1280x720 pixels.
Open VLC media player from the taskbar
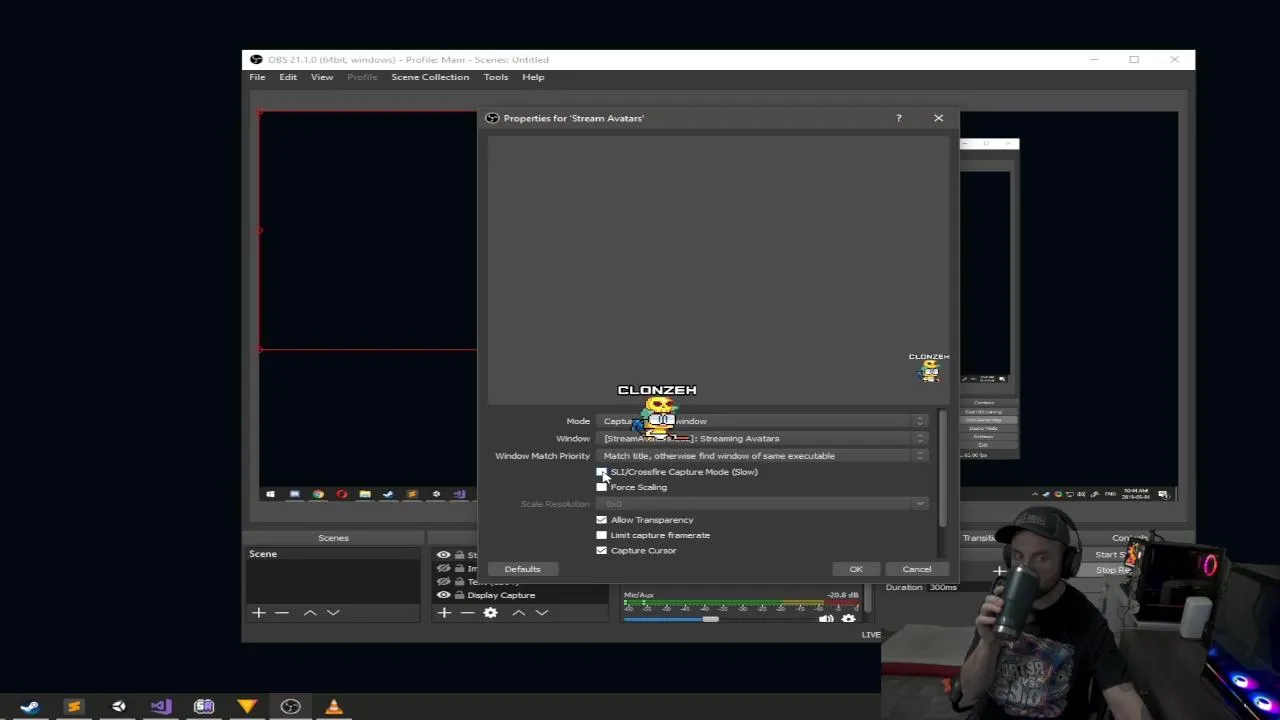click(334, 707)
